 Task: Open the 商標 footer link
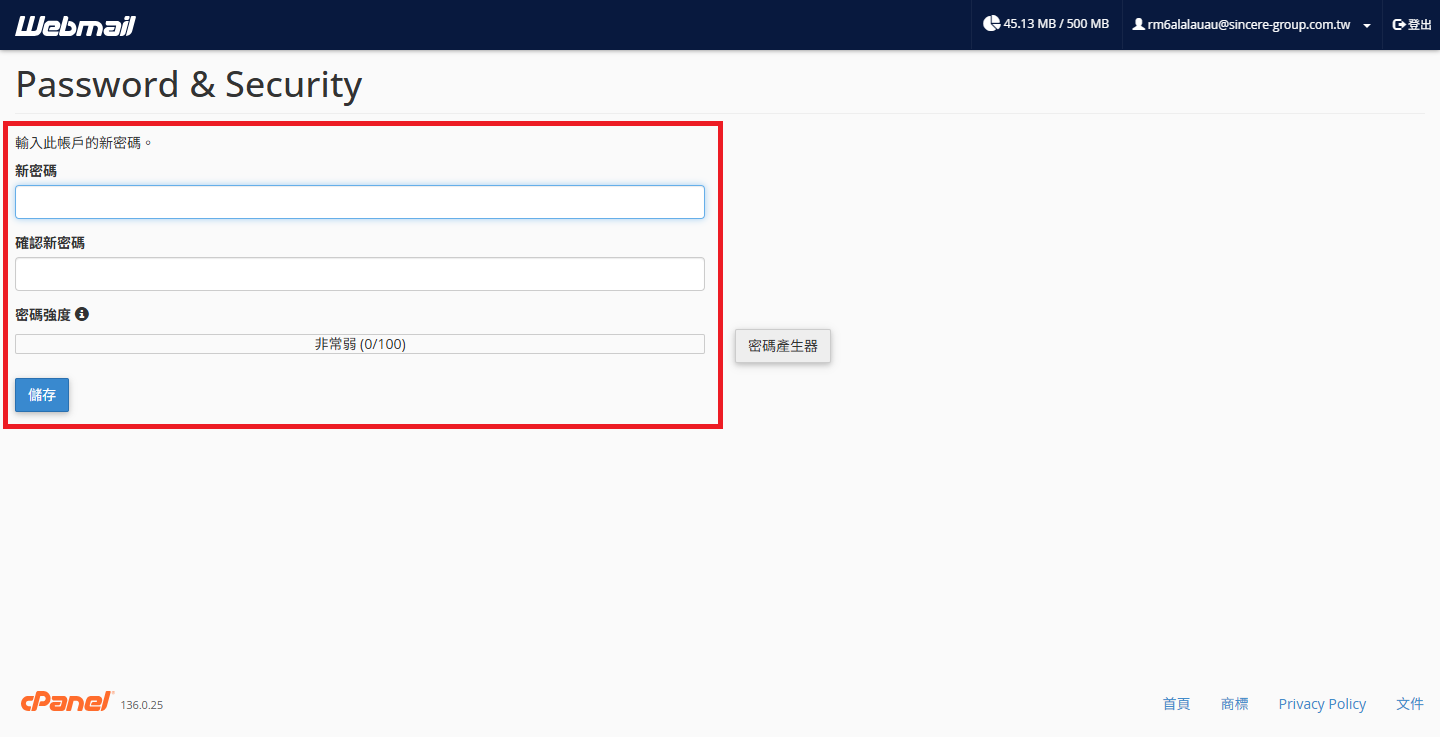click(1234, 704)
